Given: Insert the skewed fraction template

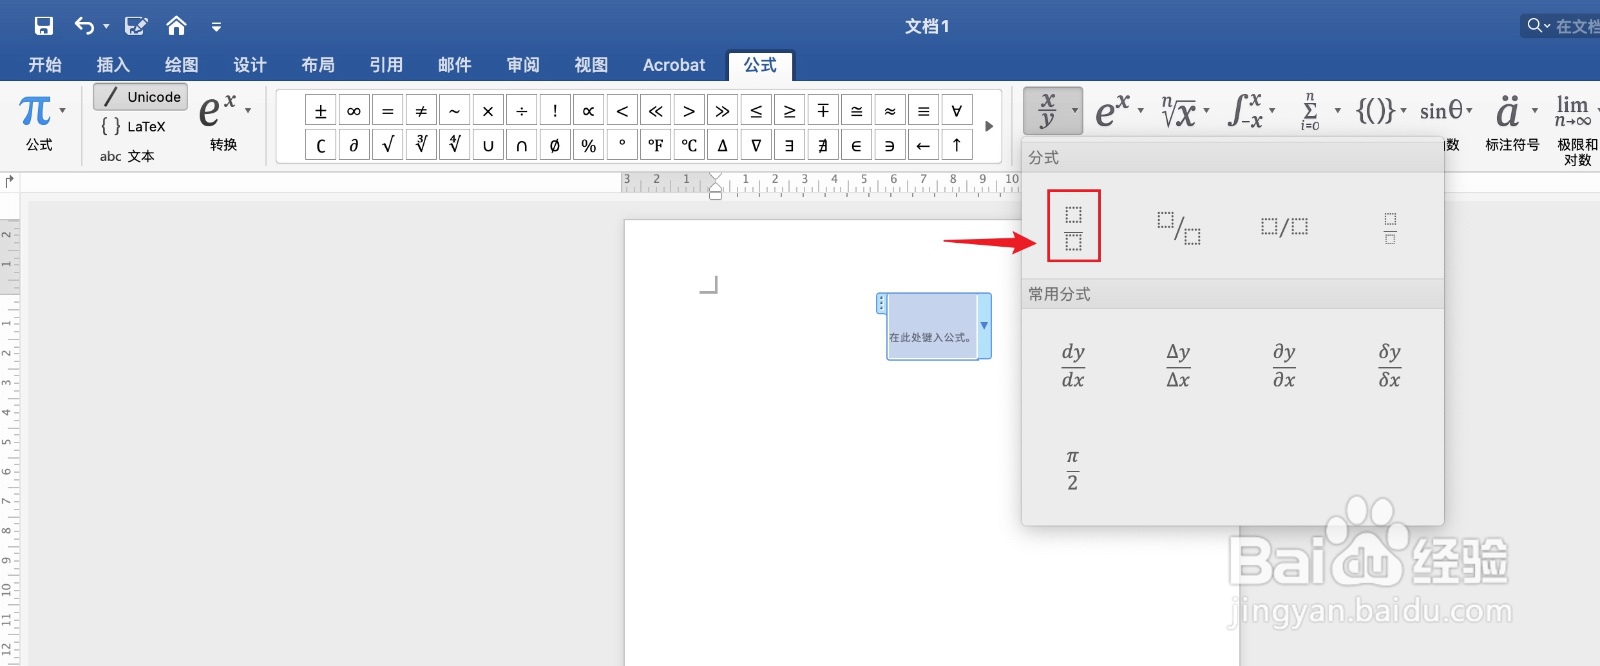Looking at the screenshot, I should click(x=1178, y=228).
